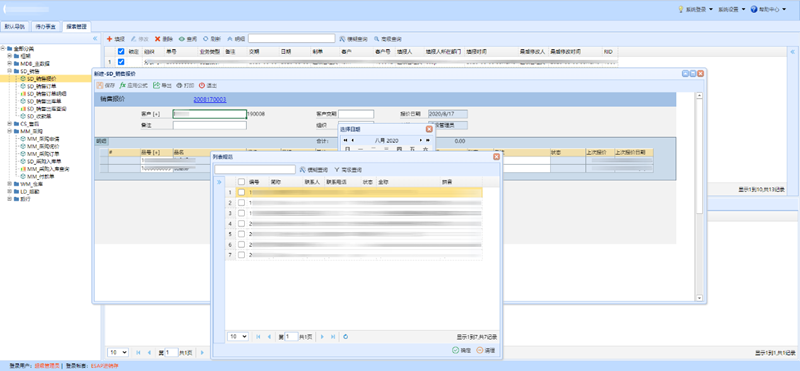Click the red X delete icon

point(158,39)
